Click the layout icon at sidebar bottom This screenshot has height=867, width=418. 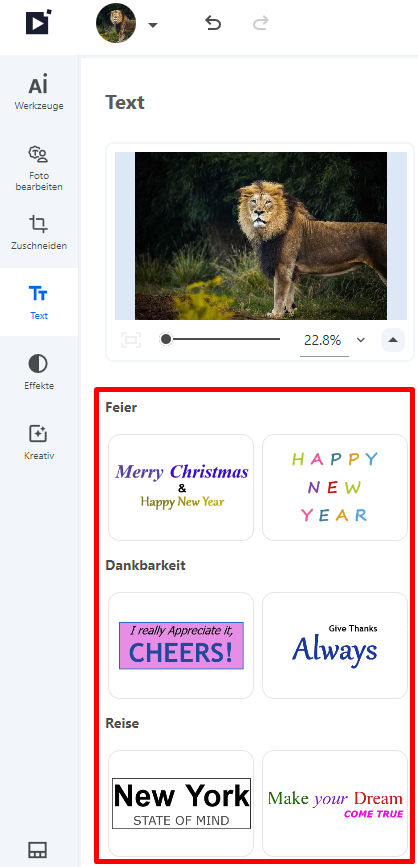click(38, 849)
